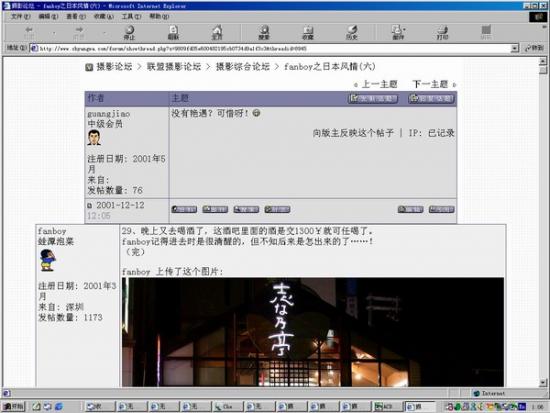Click fanboy's cartoon avatar image
Image resolution: width=550 pixels, height=413 pixels.
coord(47,260)
